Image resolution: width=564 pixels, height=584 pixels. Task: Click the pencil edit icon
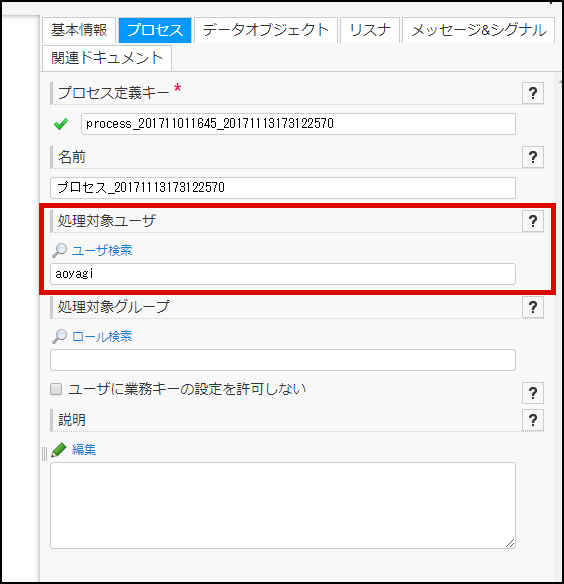[59, 450]
